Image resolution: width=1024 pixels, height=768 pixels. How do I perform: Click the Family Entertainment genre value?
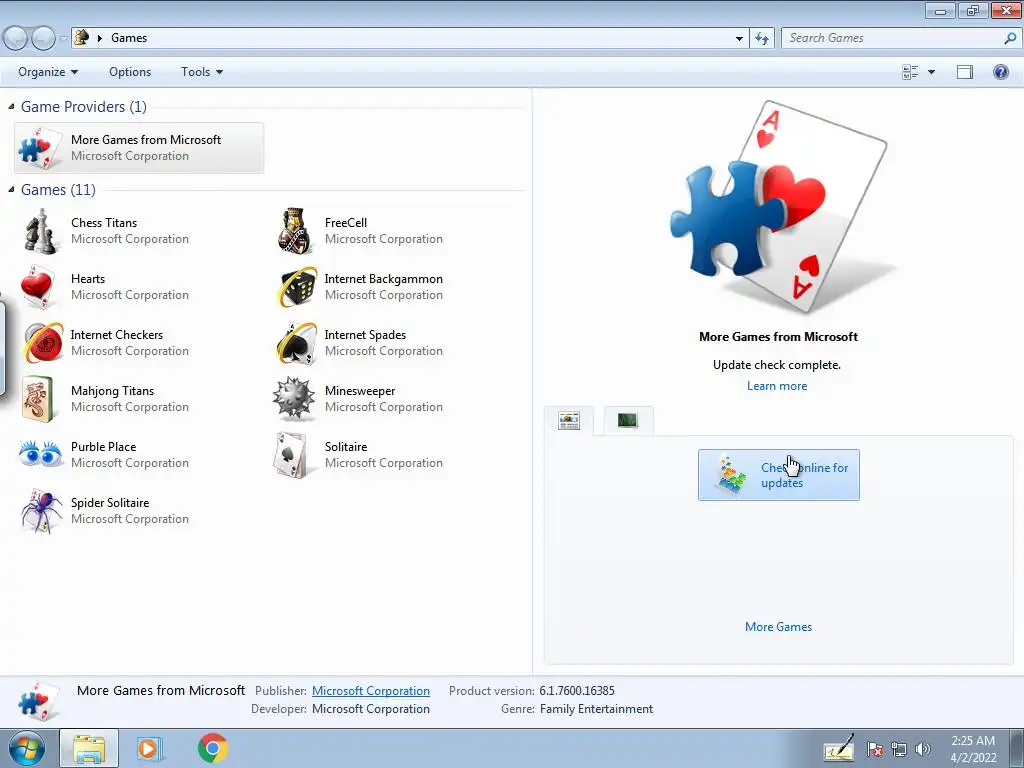596,709
